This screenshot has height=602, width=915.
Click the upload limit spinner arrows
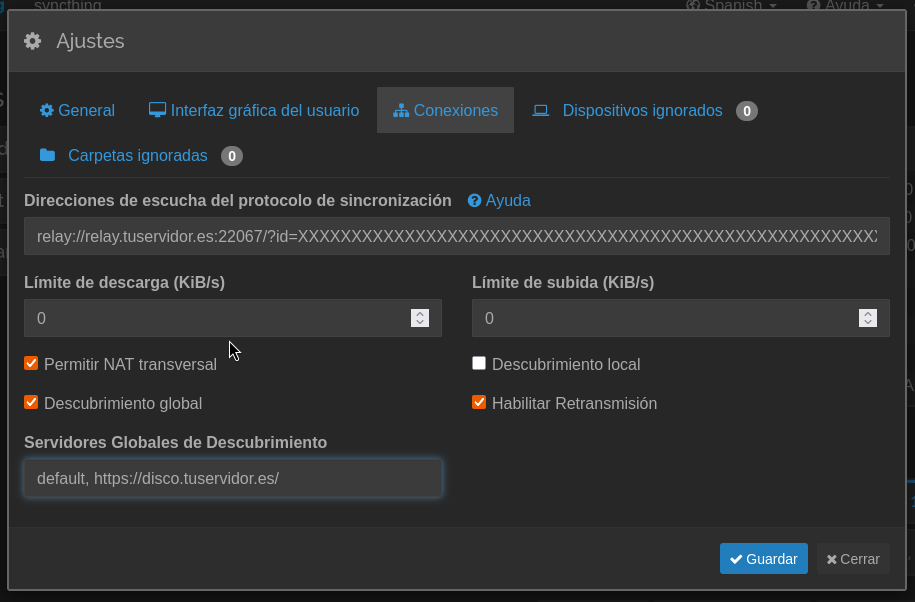(x=868, y=318)
